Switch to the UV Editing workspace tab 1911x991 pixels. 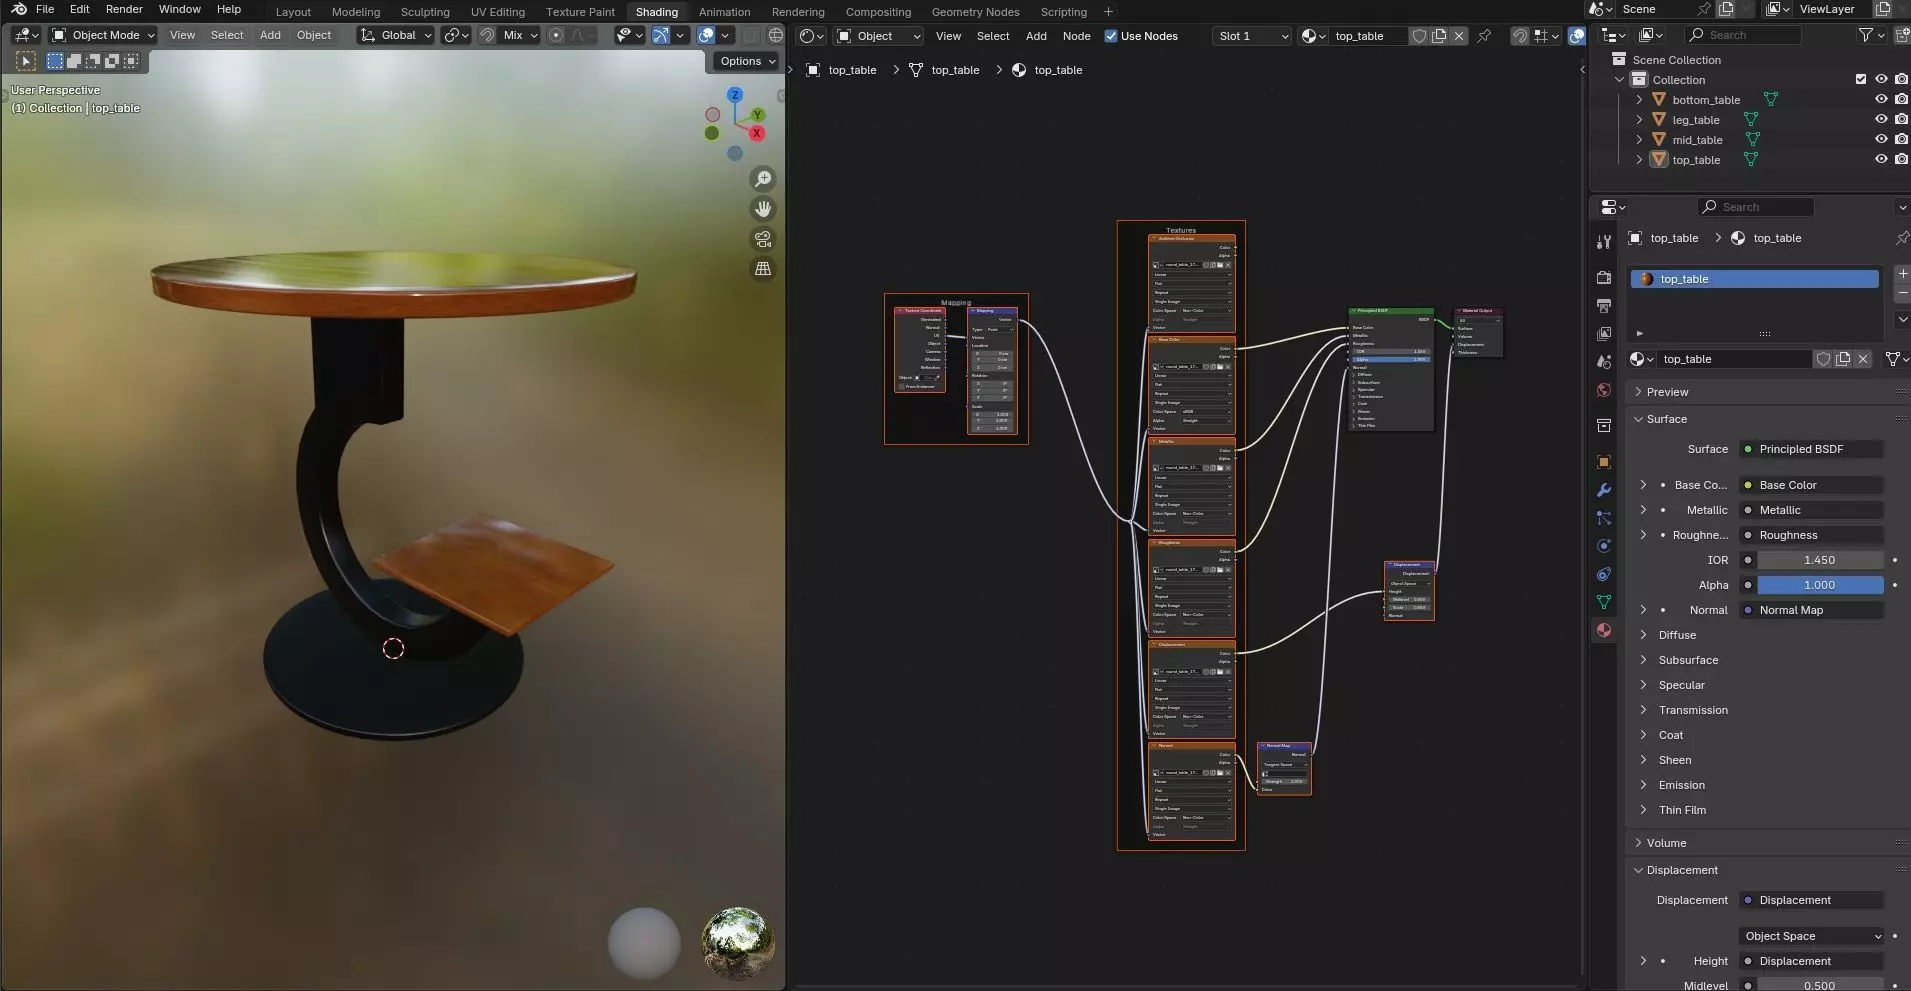point(498,12)
